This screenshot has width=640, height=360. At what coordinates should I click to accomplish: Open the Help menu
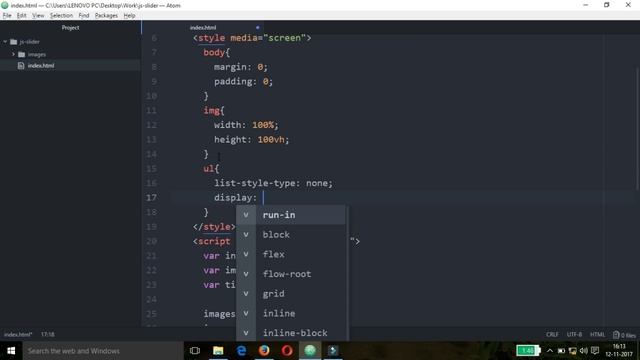129,16
